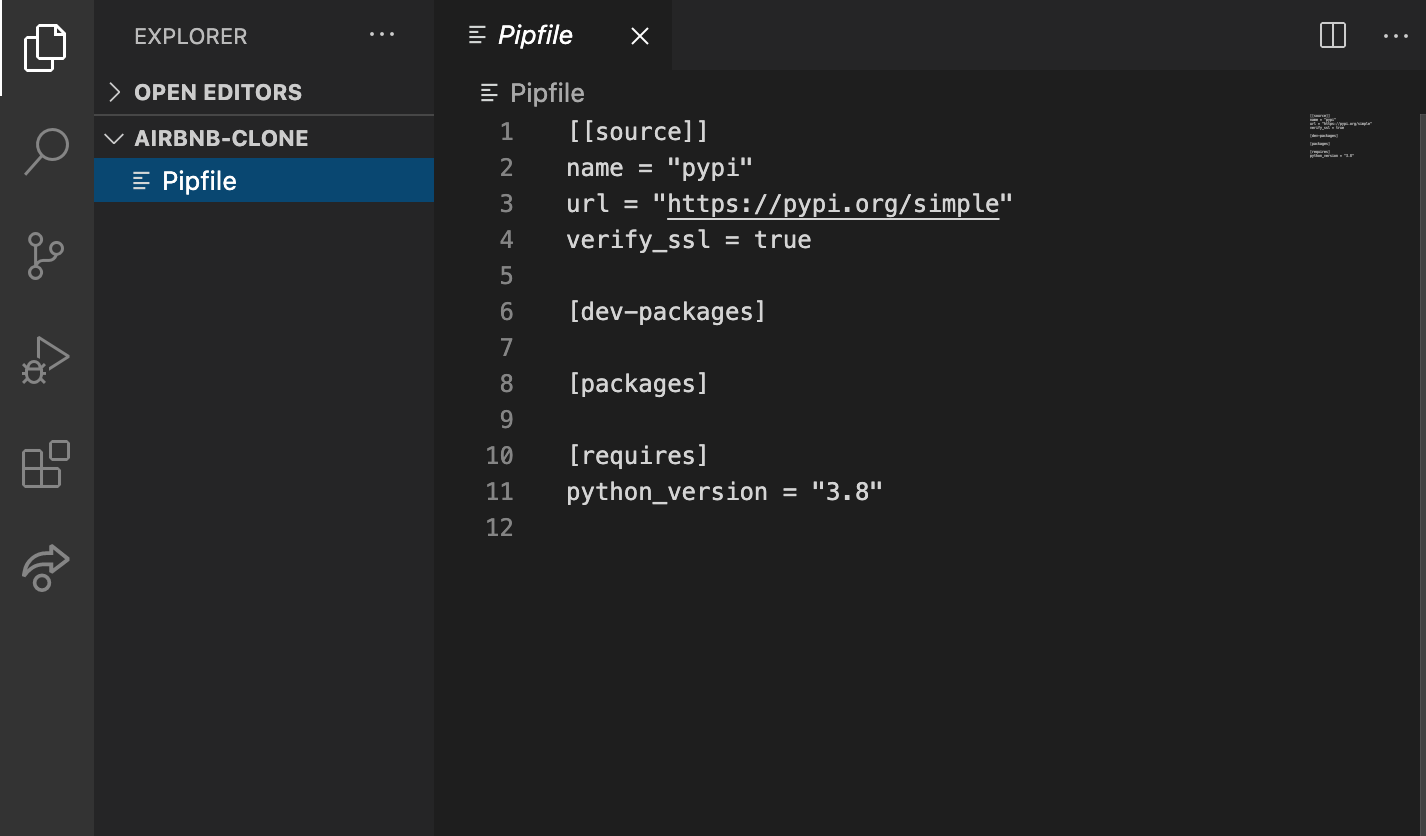Open the Extensions view icon
Screen dimensions: 1426x836
tap(46, 464)
